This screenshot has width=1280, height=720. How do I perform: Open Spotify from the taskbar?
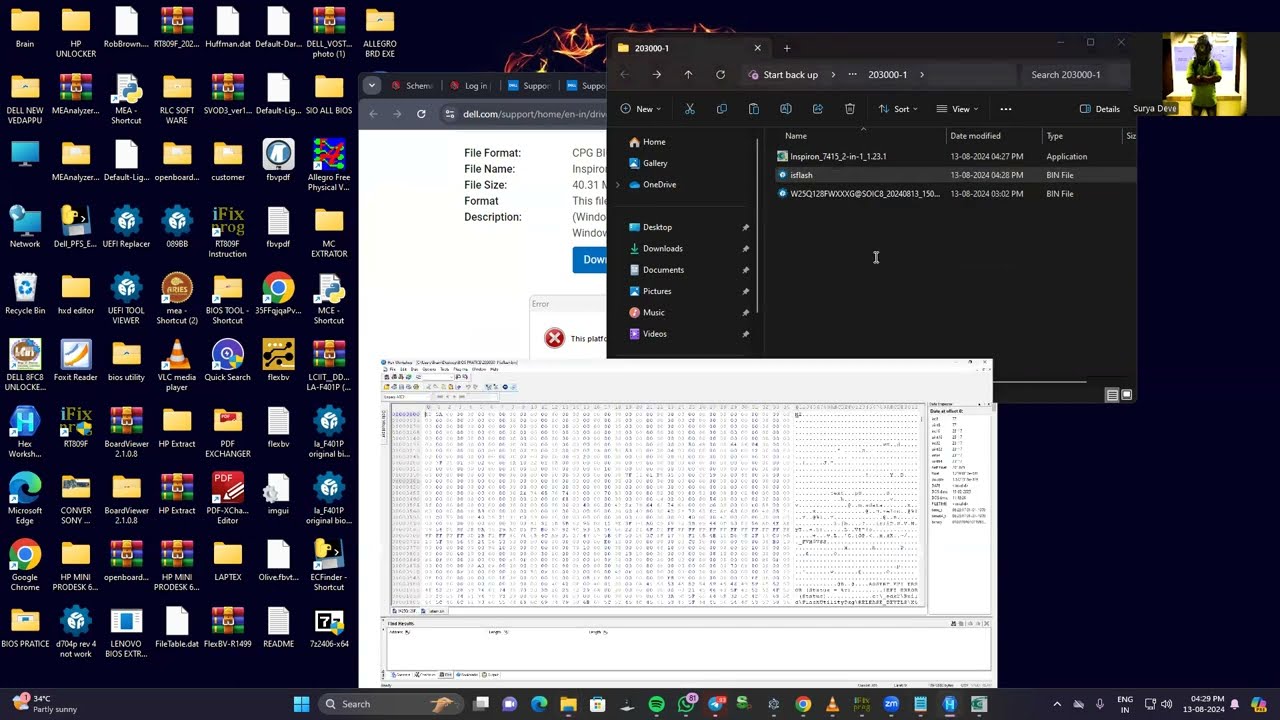[656, 704]
